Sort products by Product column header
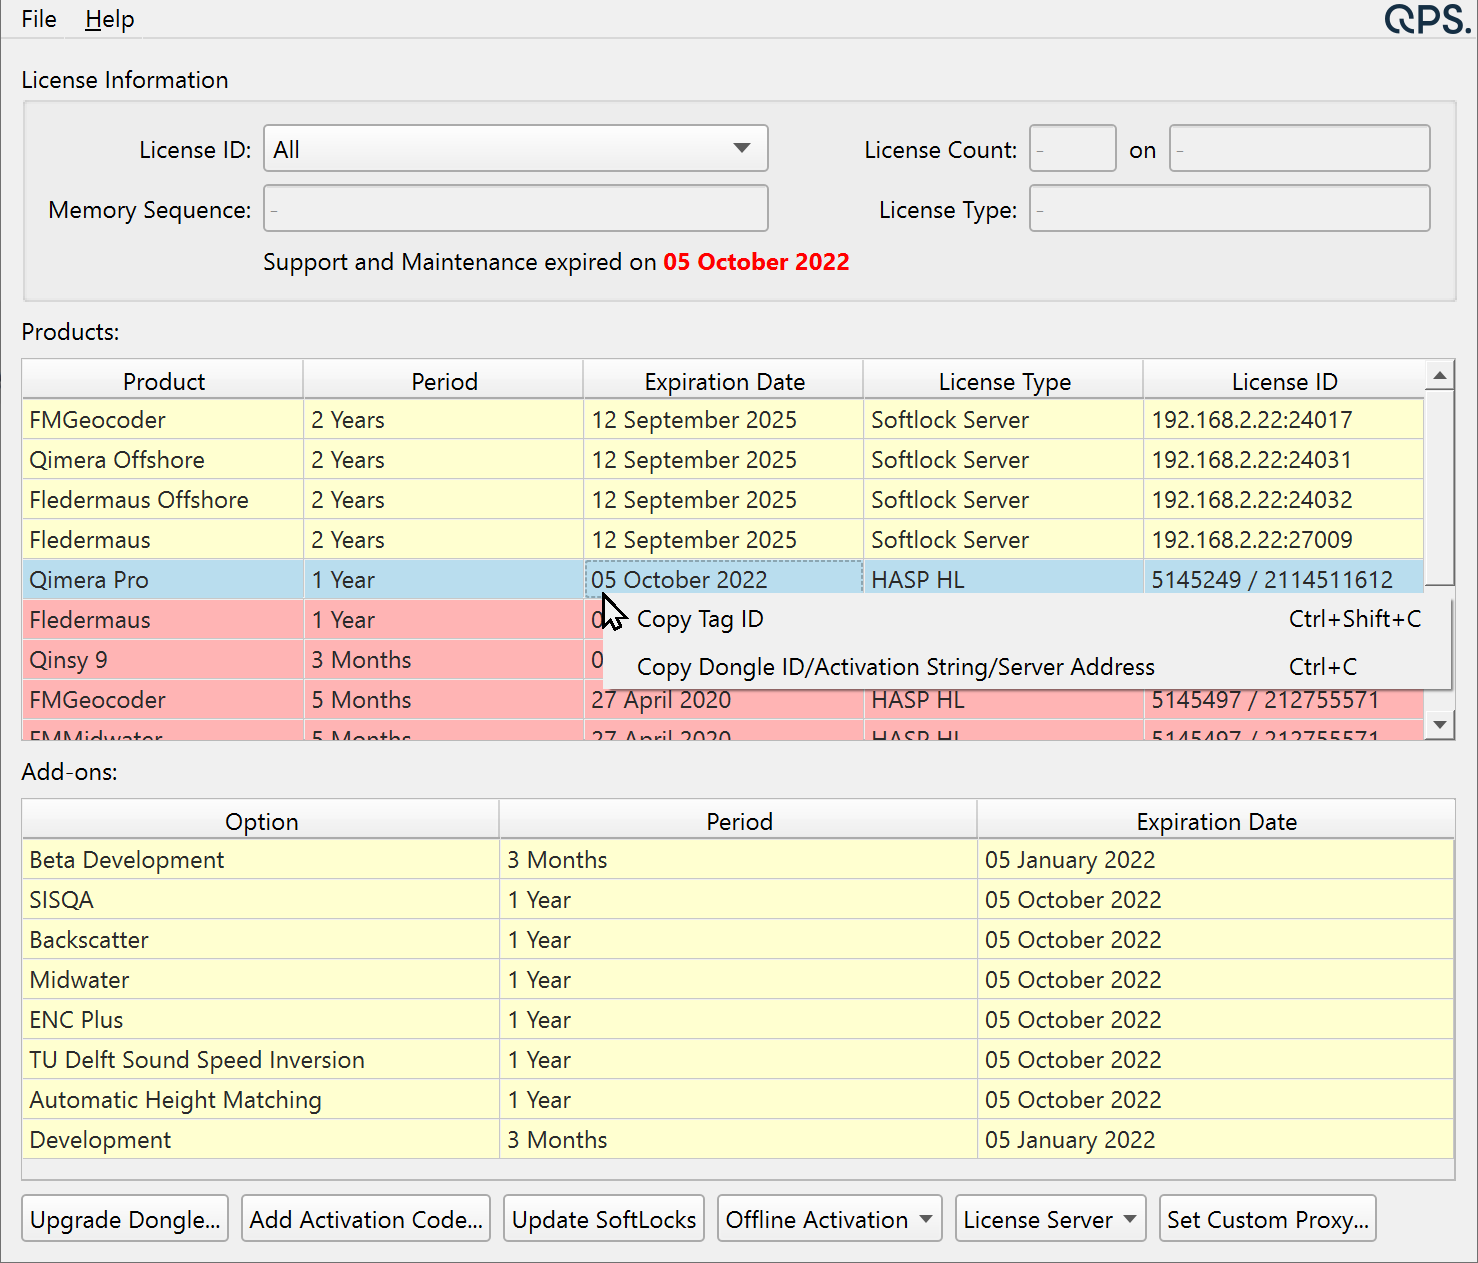 coord(163,381)
